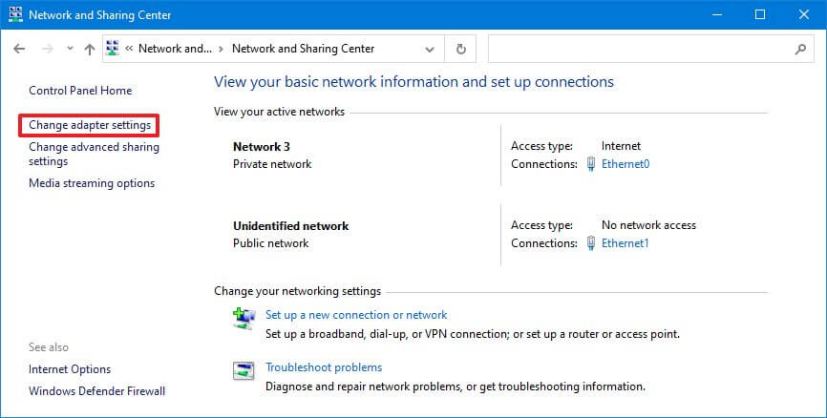Open the recent locations dropdown arrow

70,49
